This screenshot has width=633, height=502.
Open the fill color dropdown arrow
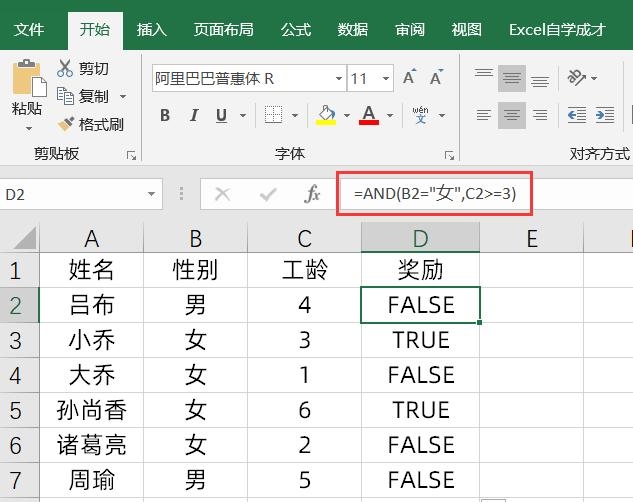pos(347,115)
